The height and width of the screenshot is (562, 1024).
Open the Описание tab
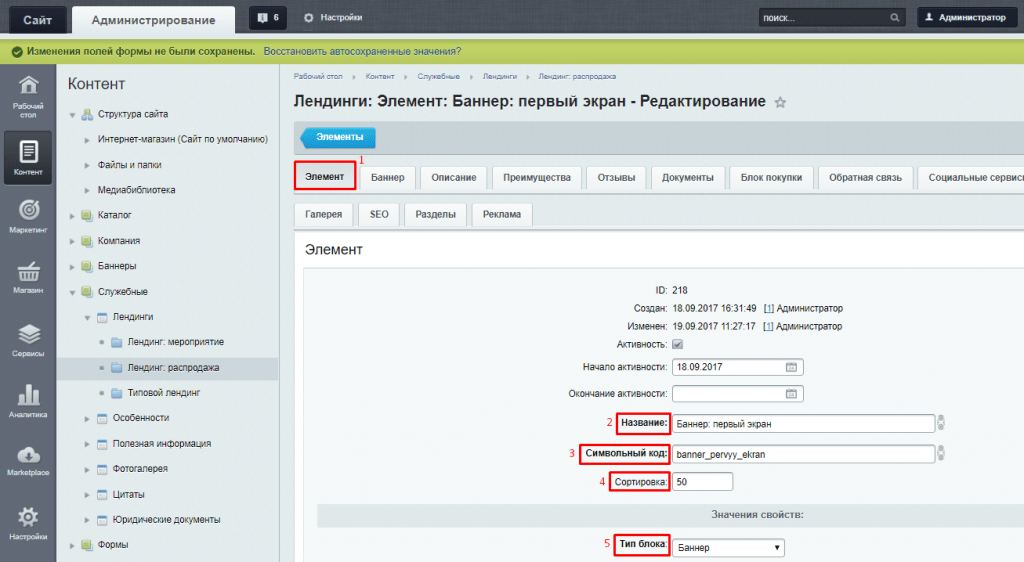point(454,178)
